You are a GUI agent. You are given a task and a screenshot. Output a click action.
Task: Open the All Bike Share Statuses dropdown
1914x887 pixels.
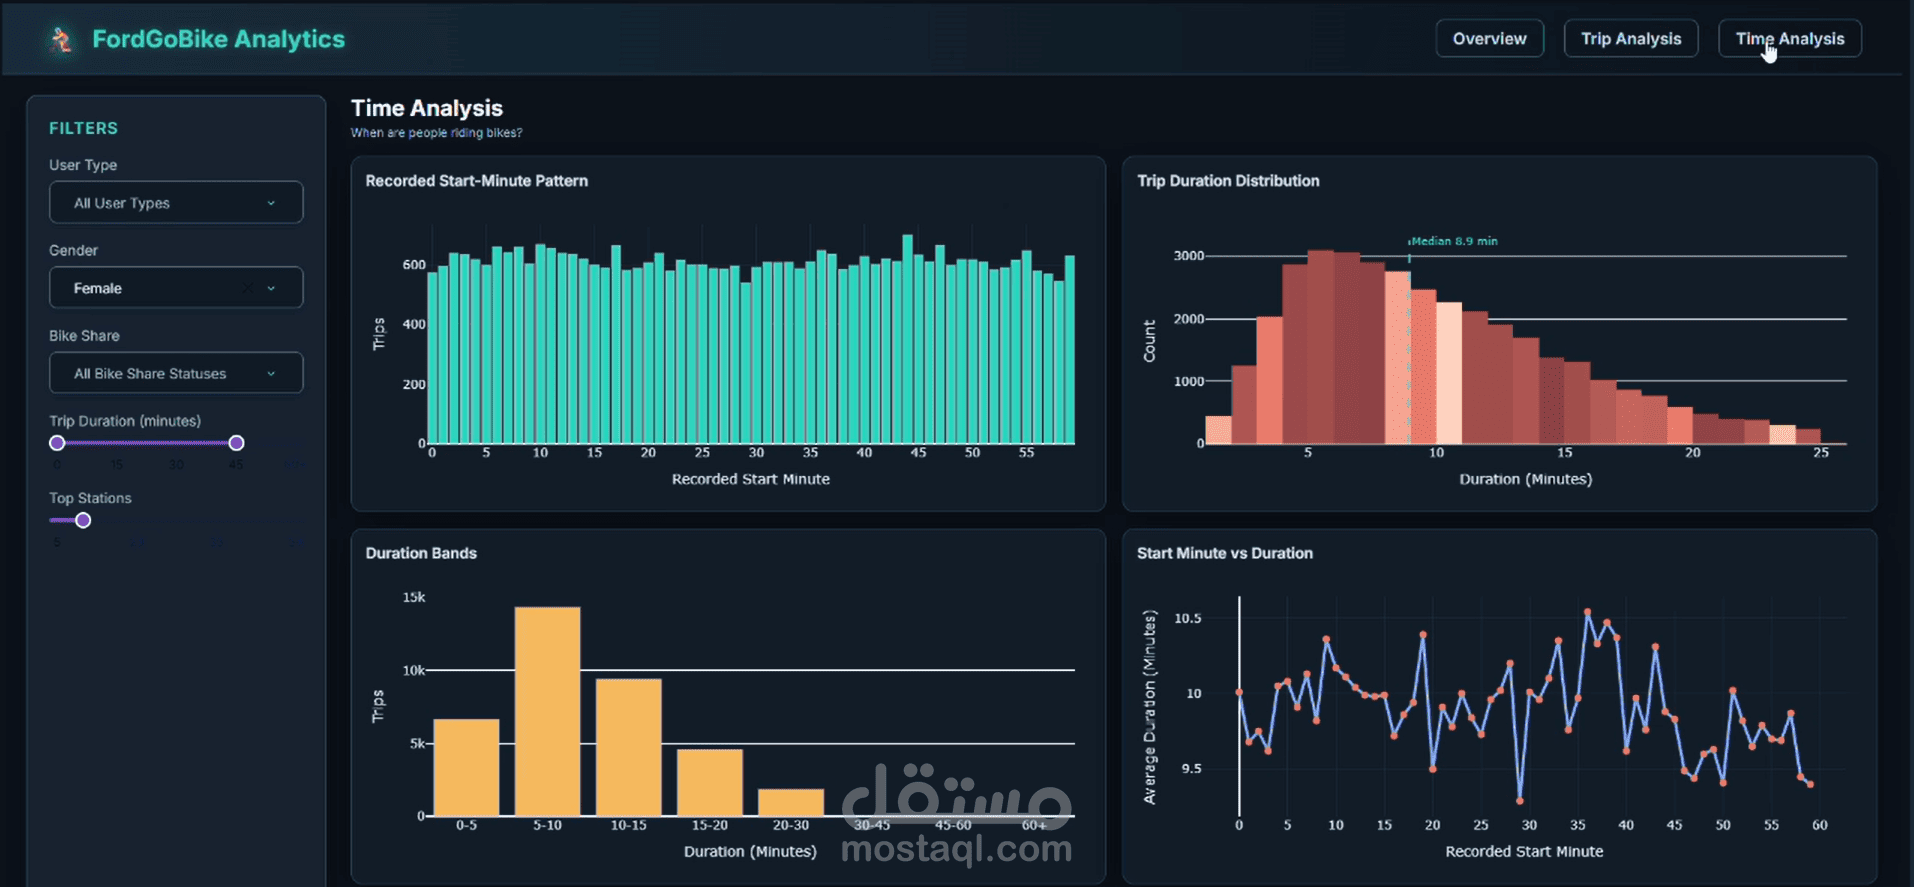pos(176,373)
